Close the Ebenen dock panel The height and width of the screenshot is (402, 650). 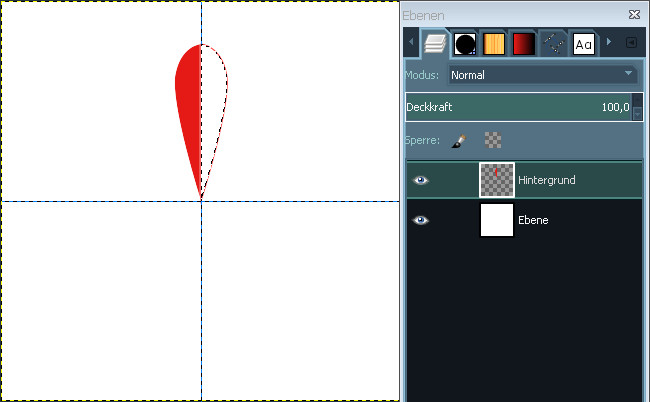[634, 15]
